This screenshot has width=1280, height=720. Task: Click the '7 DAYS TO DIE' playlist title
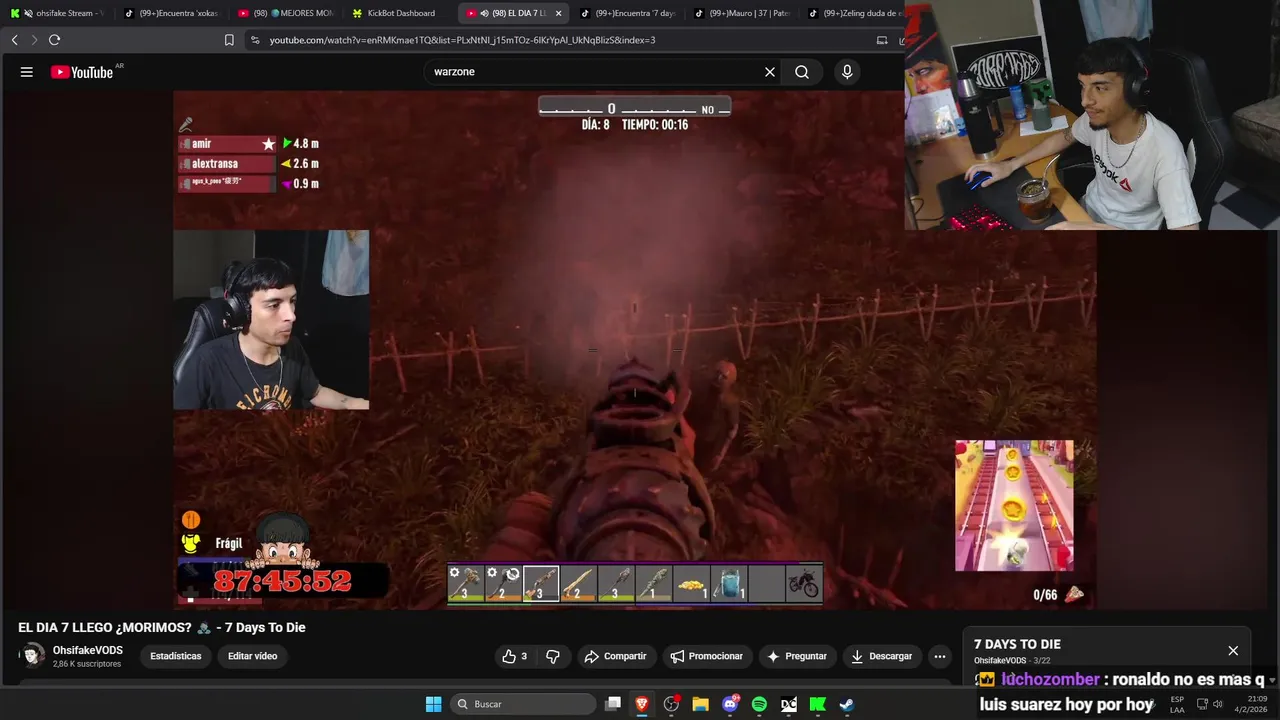(1017, 644)
